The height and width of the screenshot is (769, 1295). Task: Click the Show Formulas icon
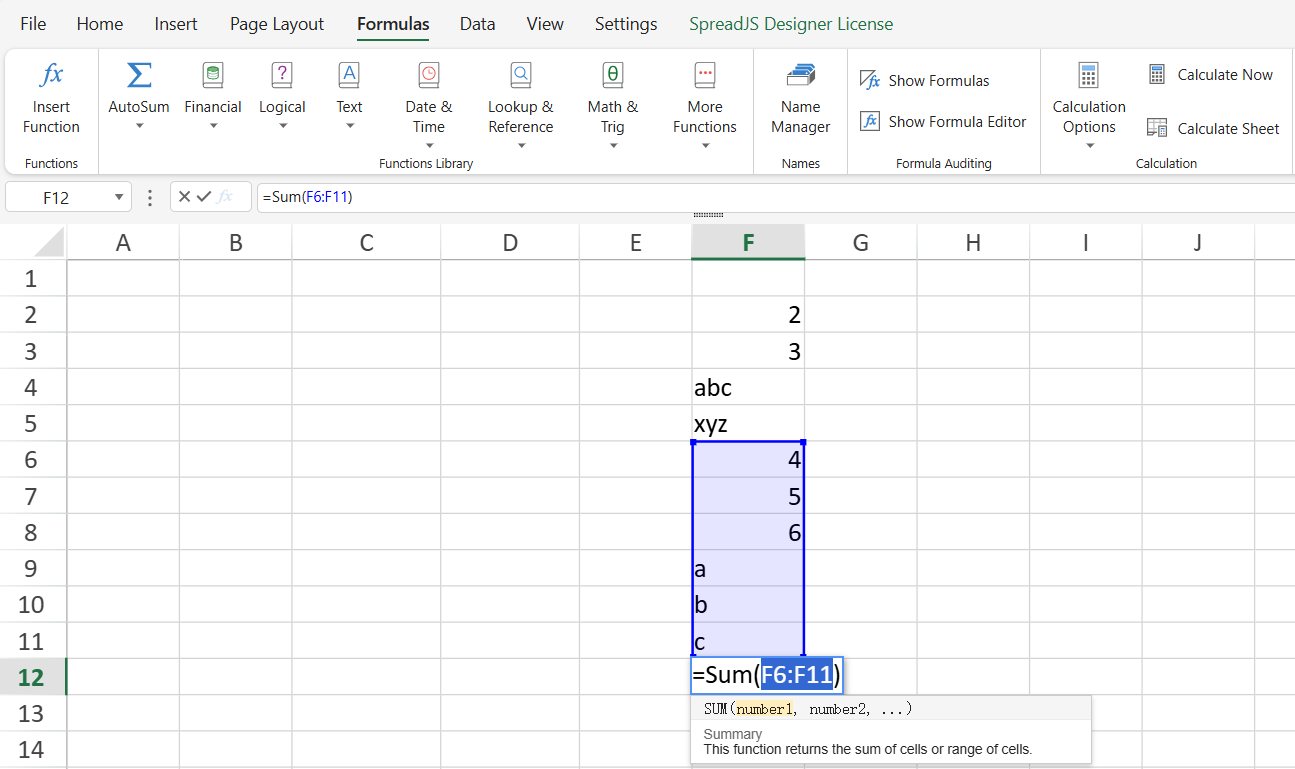pyautogui.click(x=870, y=80)
